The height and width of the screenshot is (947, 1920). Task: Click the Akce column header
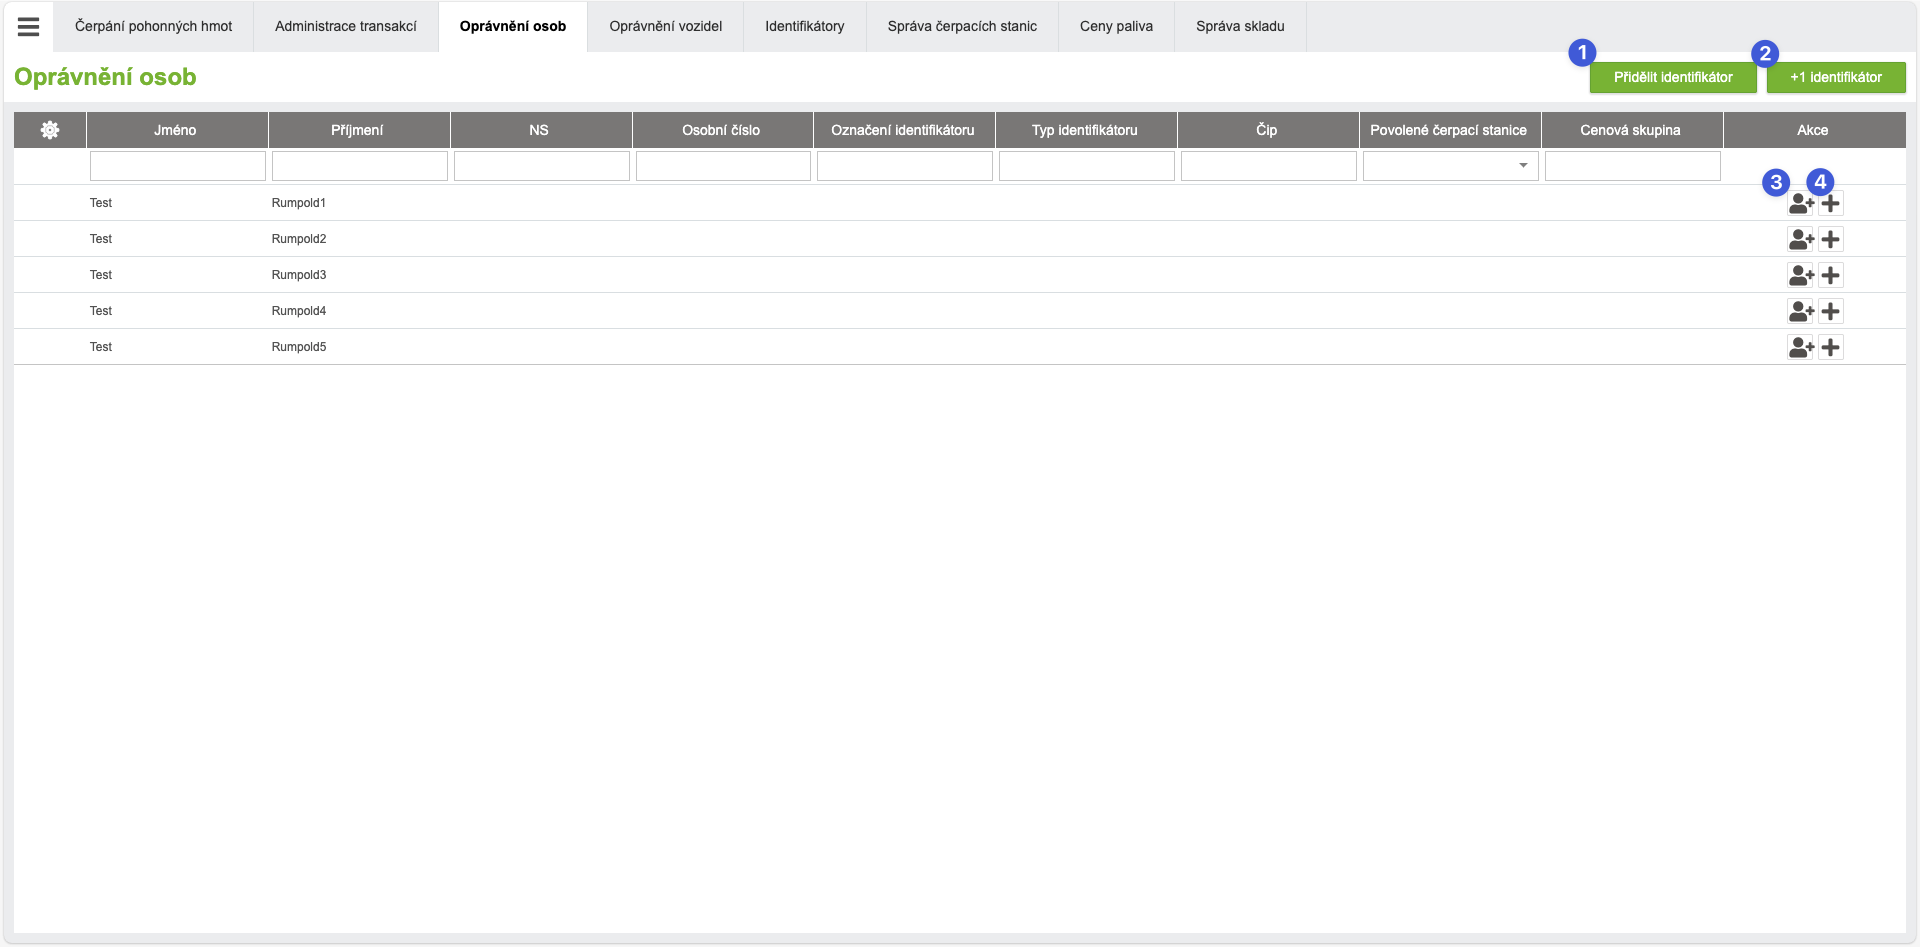point(1814,130)
